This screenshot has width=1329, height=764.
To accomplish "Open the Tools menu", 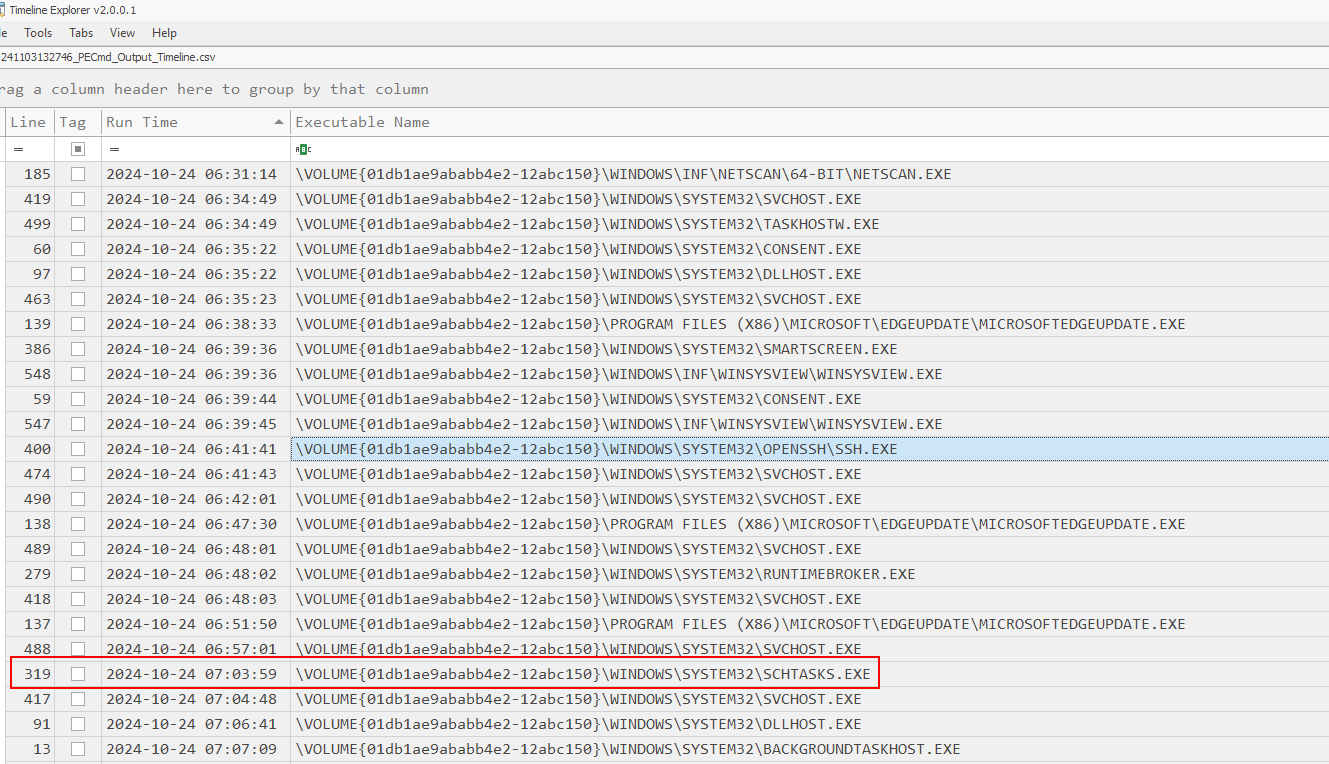I will point(38,33).
